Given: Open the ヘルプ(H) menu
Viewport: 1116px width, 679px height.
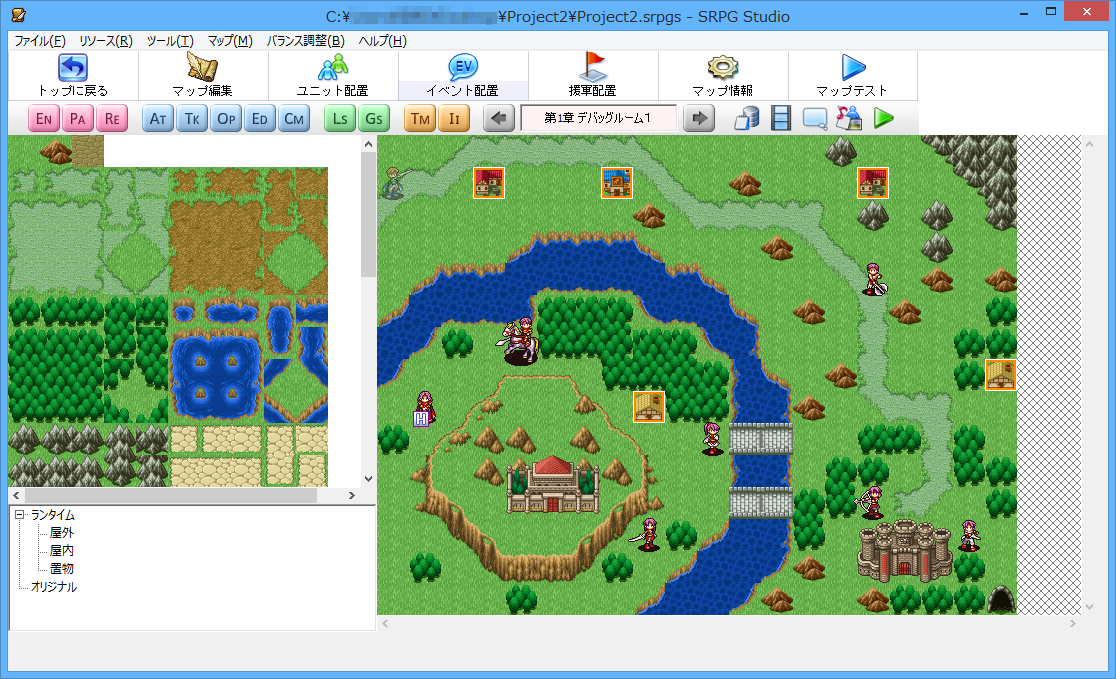Looking at the screenshot, I should pos(382,41).
